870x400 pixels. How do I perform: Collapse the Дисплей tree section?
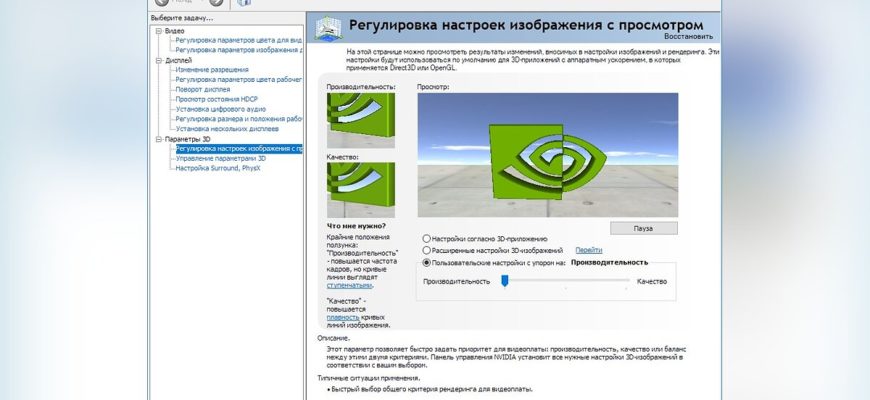point(159,60)
